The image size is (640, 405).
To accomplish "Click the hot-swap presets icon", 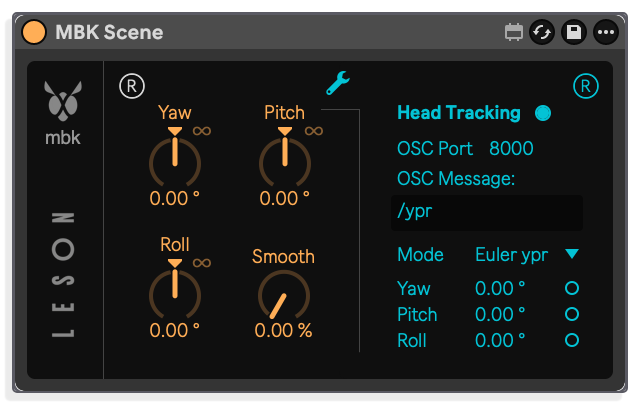I will [x=542, y=32].
